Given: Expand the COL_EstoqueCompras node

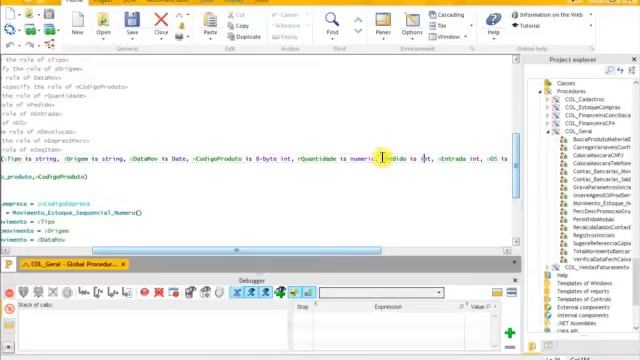Looking at the screenshot, I should coord(547,107).
